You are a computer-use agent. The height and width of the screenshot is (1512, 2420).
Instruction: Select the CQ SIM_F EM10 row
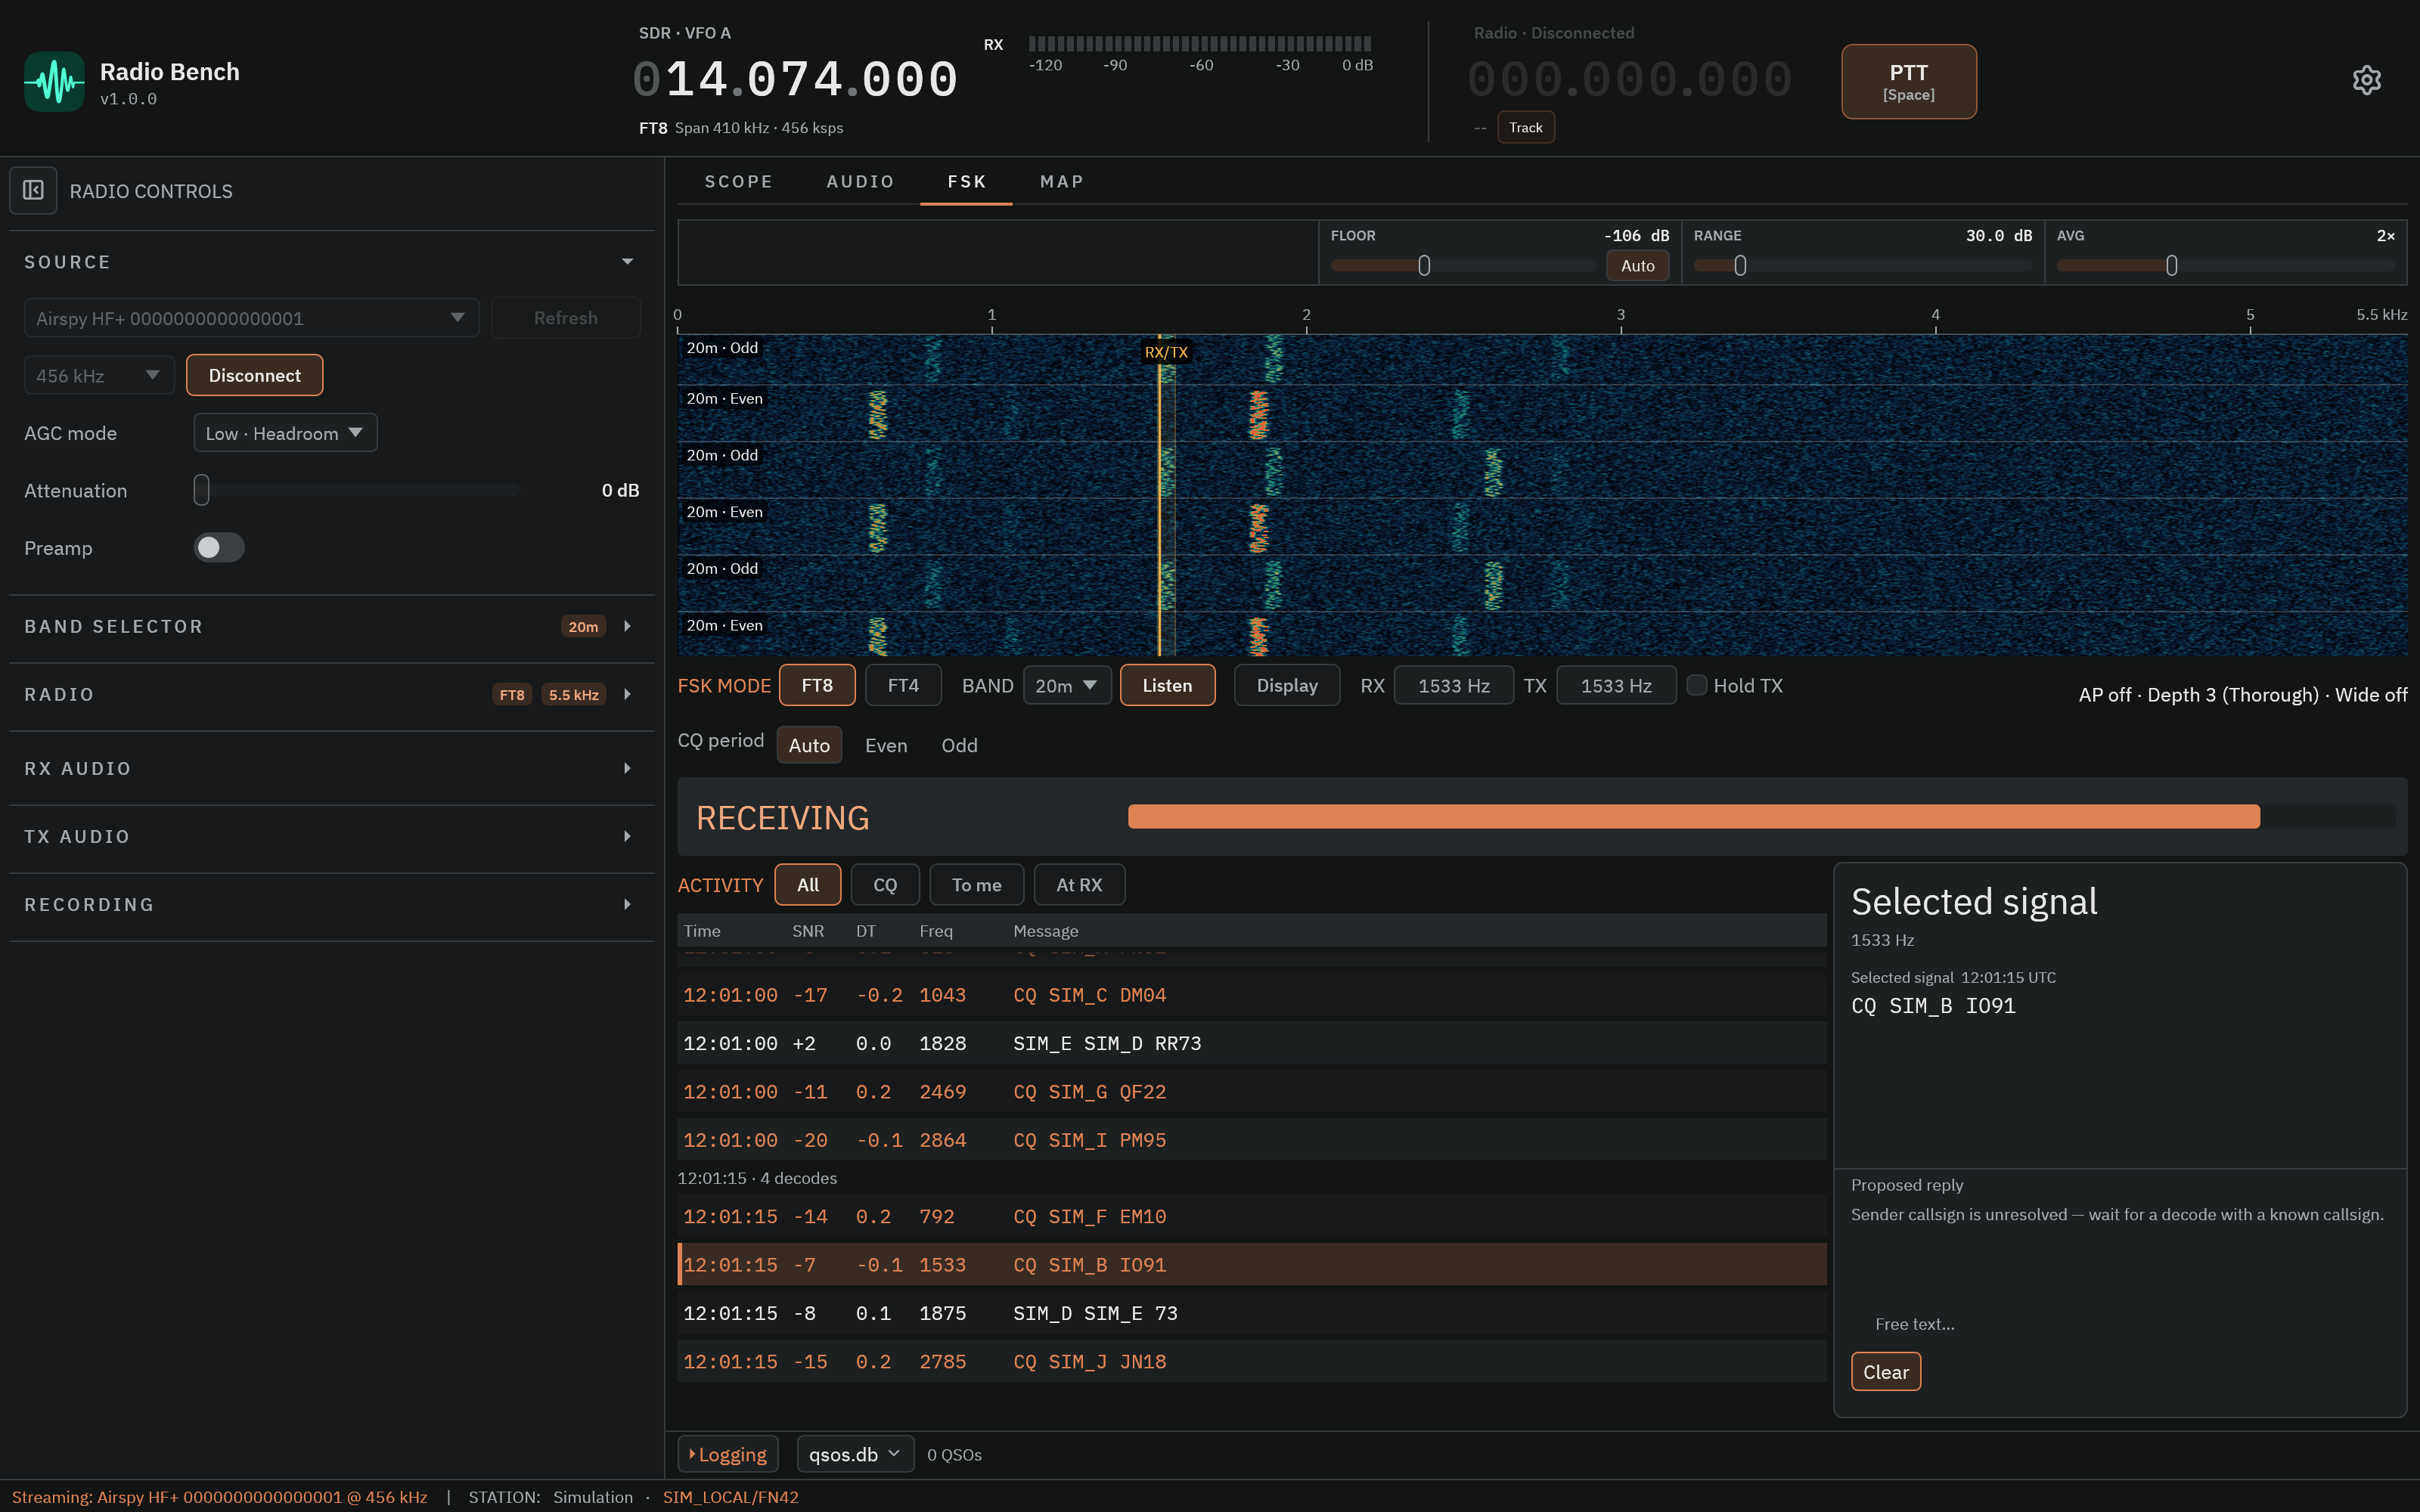tap(1251, 1217)
